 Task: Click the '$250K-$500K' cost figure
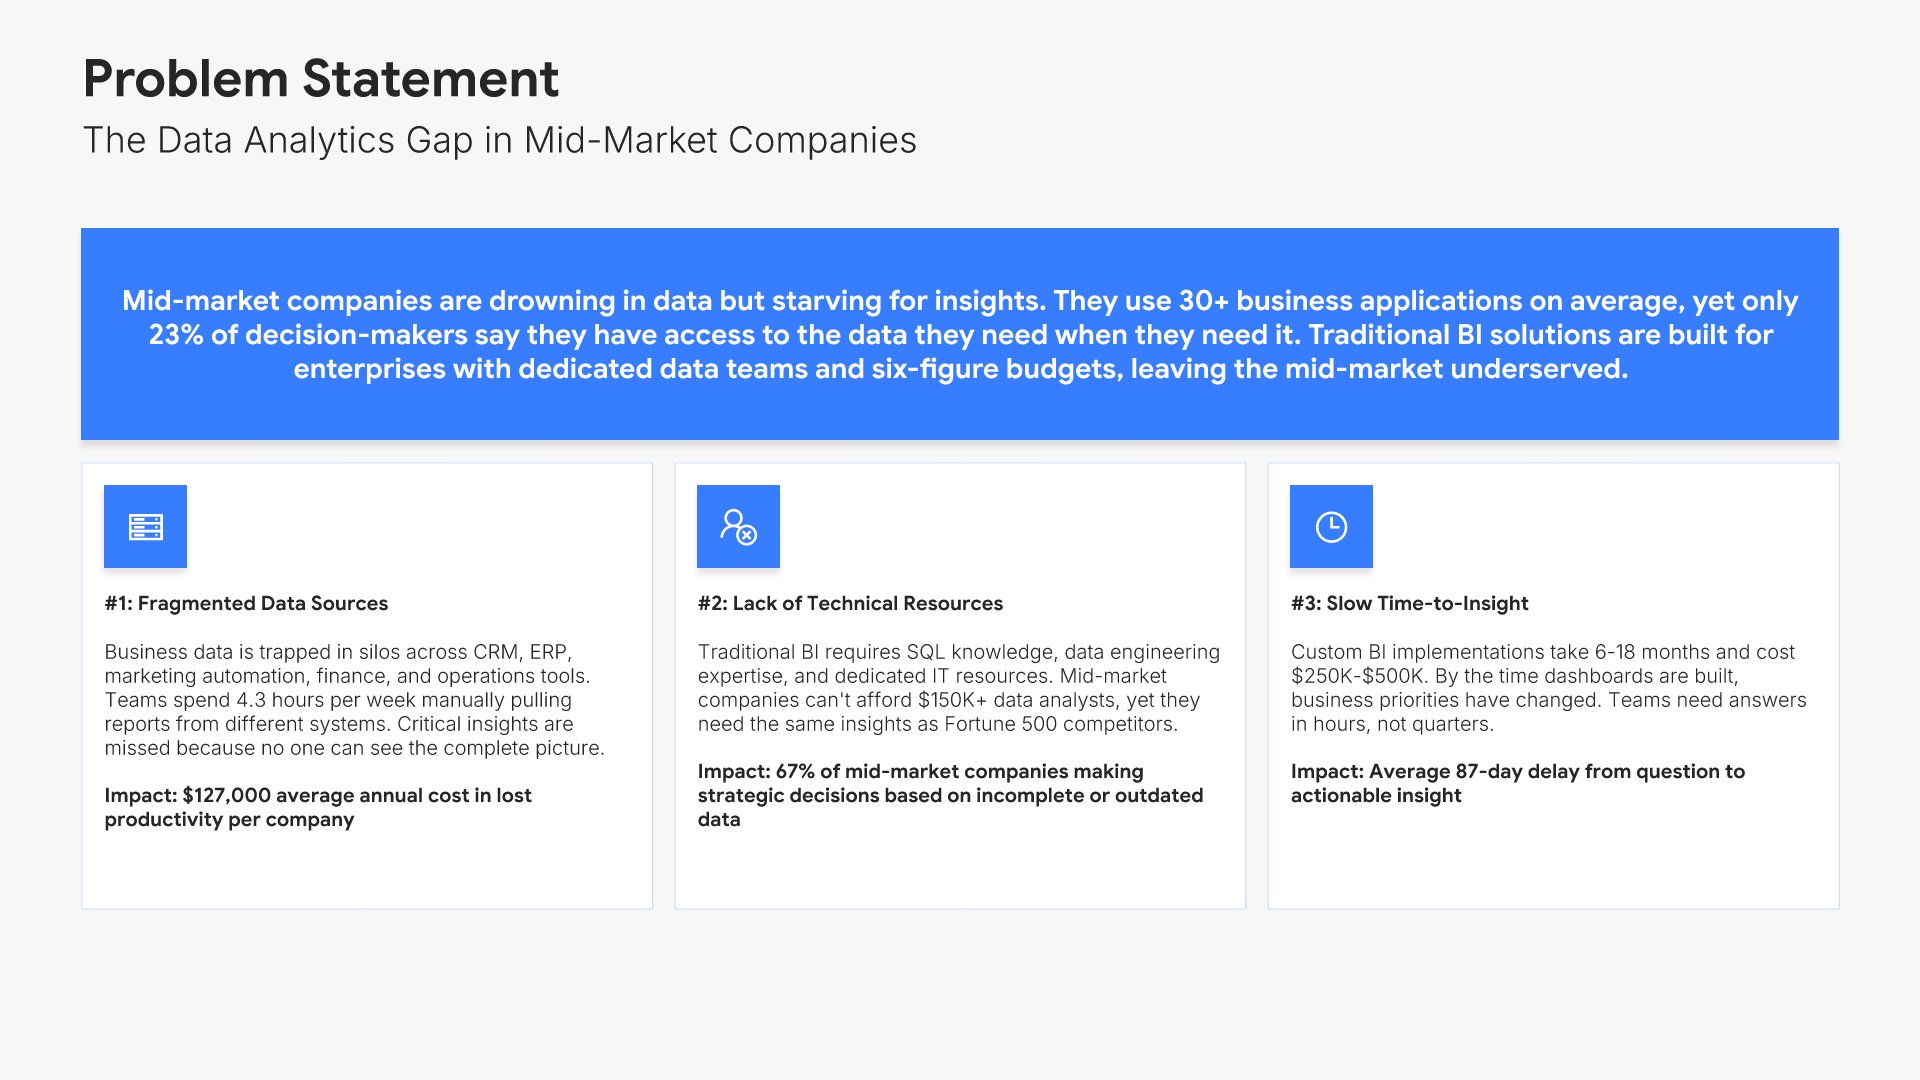tap(1357, 676)
